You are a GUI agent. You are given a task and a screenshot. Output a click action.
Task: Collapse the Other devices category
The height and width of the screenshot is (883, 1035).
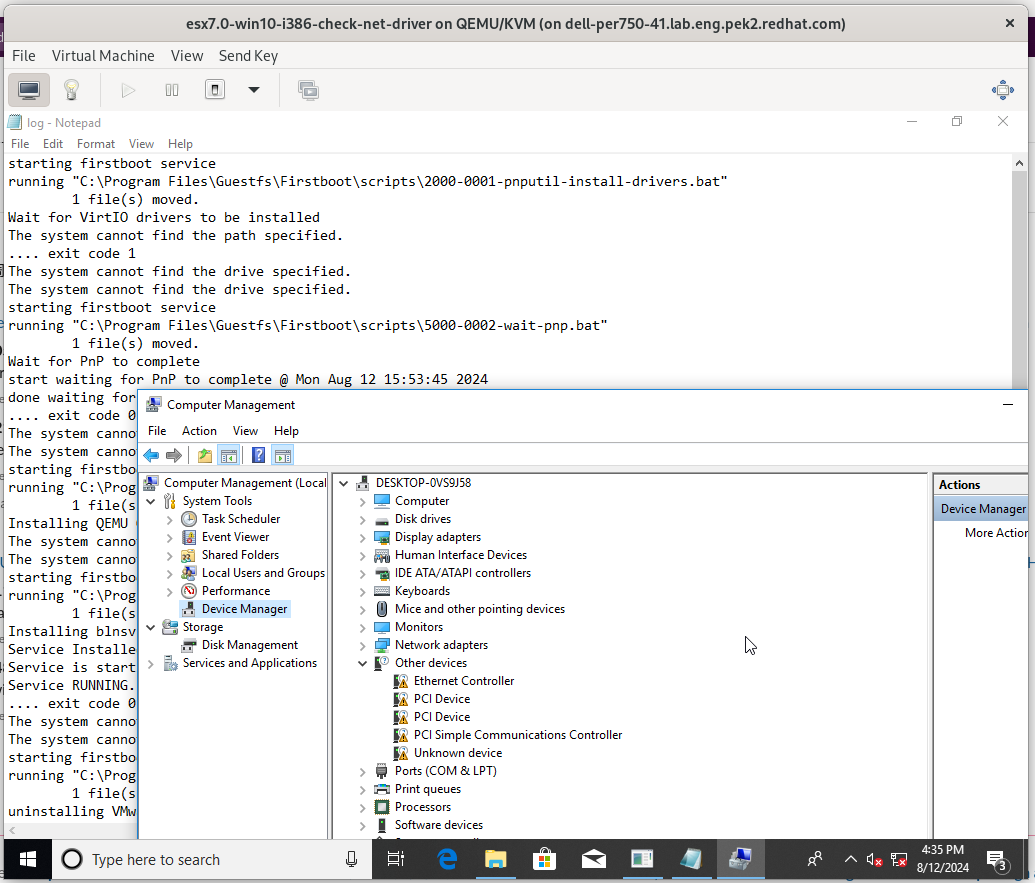pyautogui.click(x=363, y=663)
